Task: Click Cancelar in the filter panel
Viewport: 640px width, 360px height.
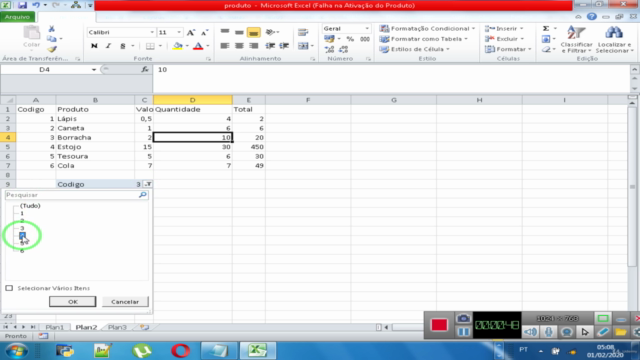Action: tap(125, 302)
